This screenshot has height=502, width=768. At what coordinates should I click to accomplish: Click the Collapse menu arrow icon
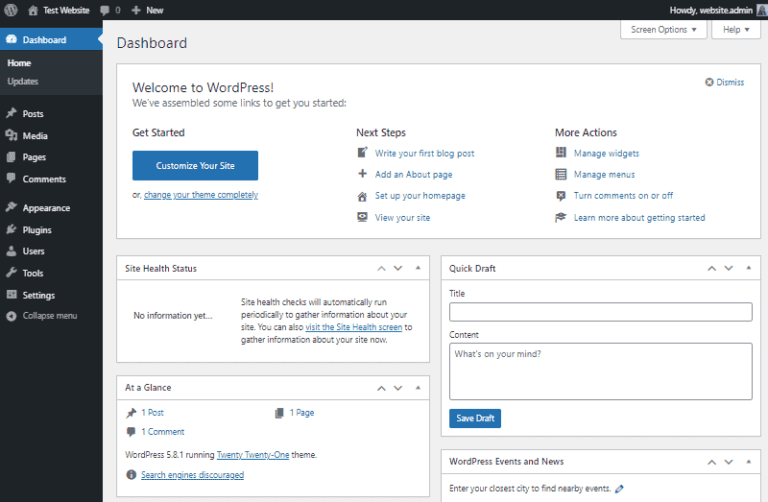(11, 316)
